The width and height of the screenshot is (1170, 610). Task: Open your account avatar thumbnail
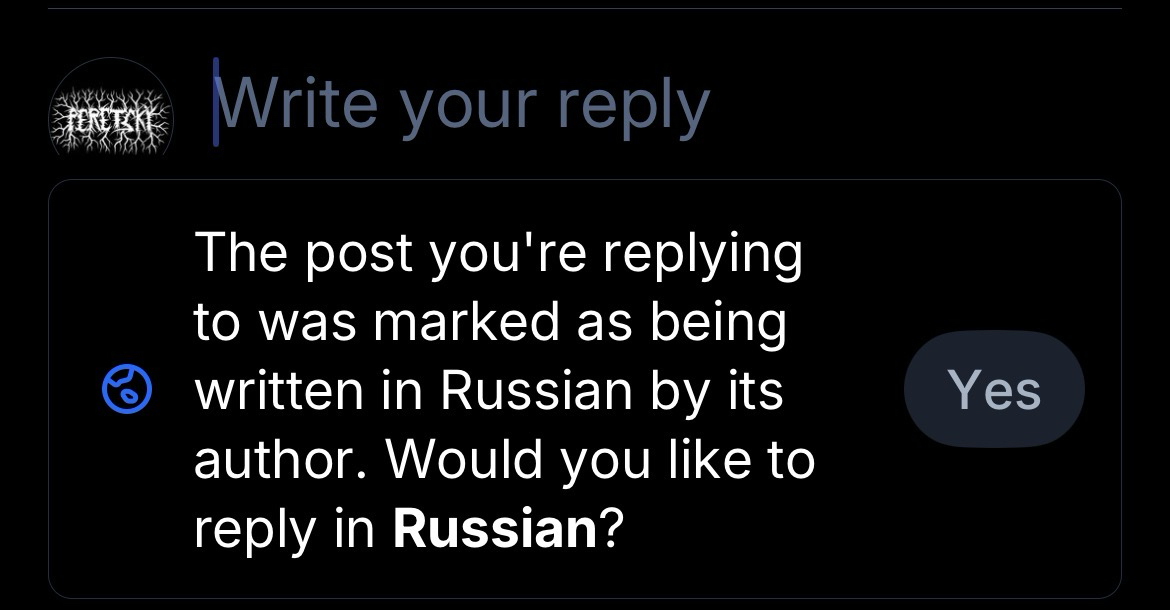[111, 118]
